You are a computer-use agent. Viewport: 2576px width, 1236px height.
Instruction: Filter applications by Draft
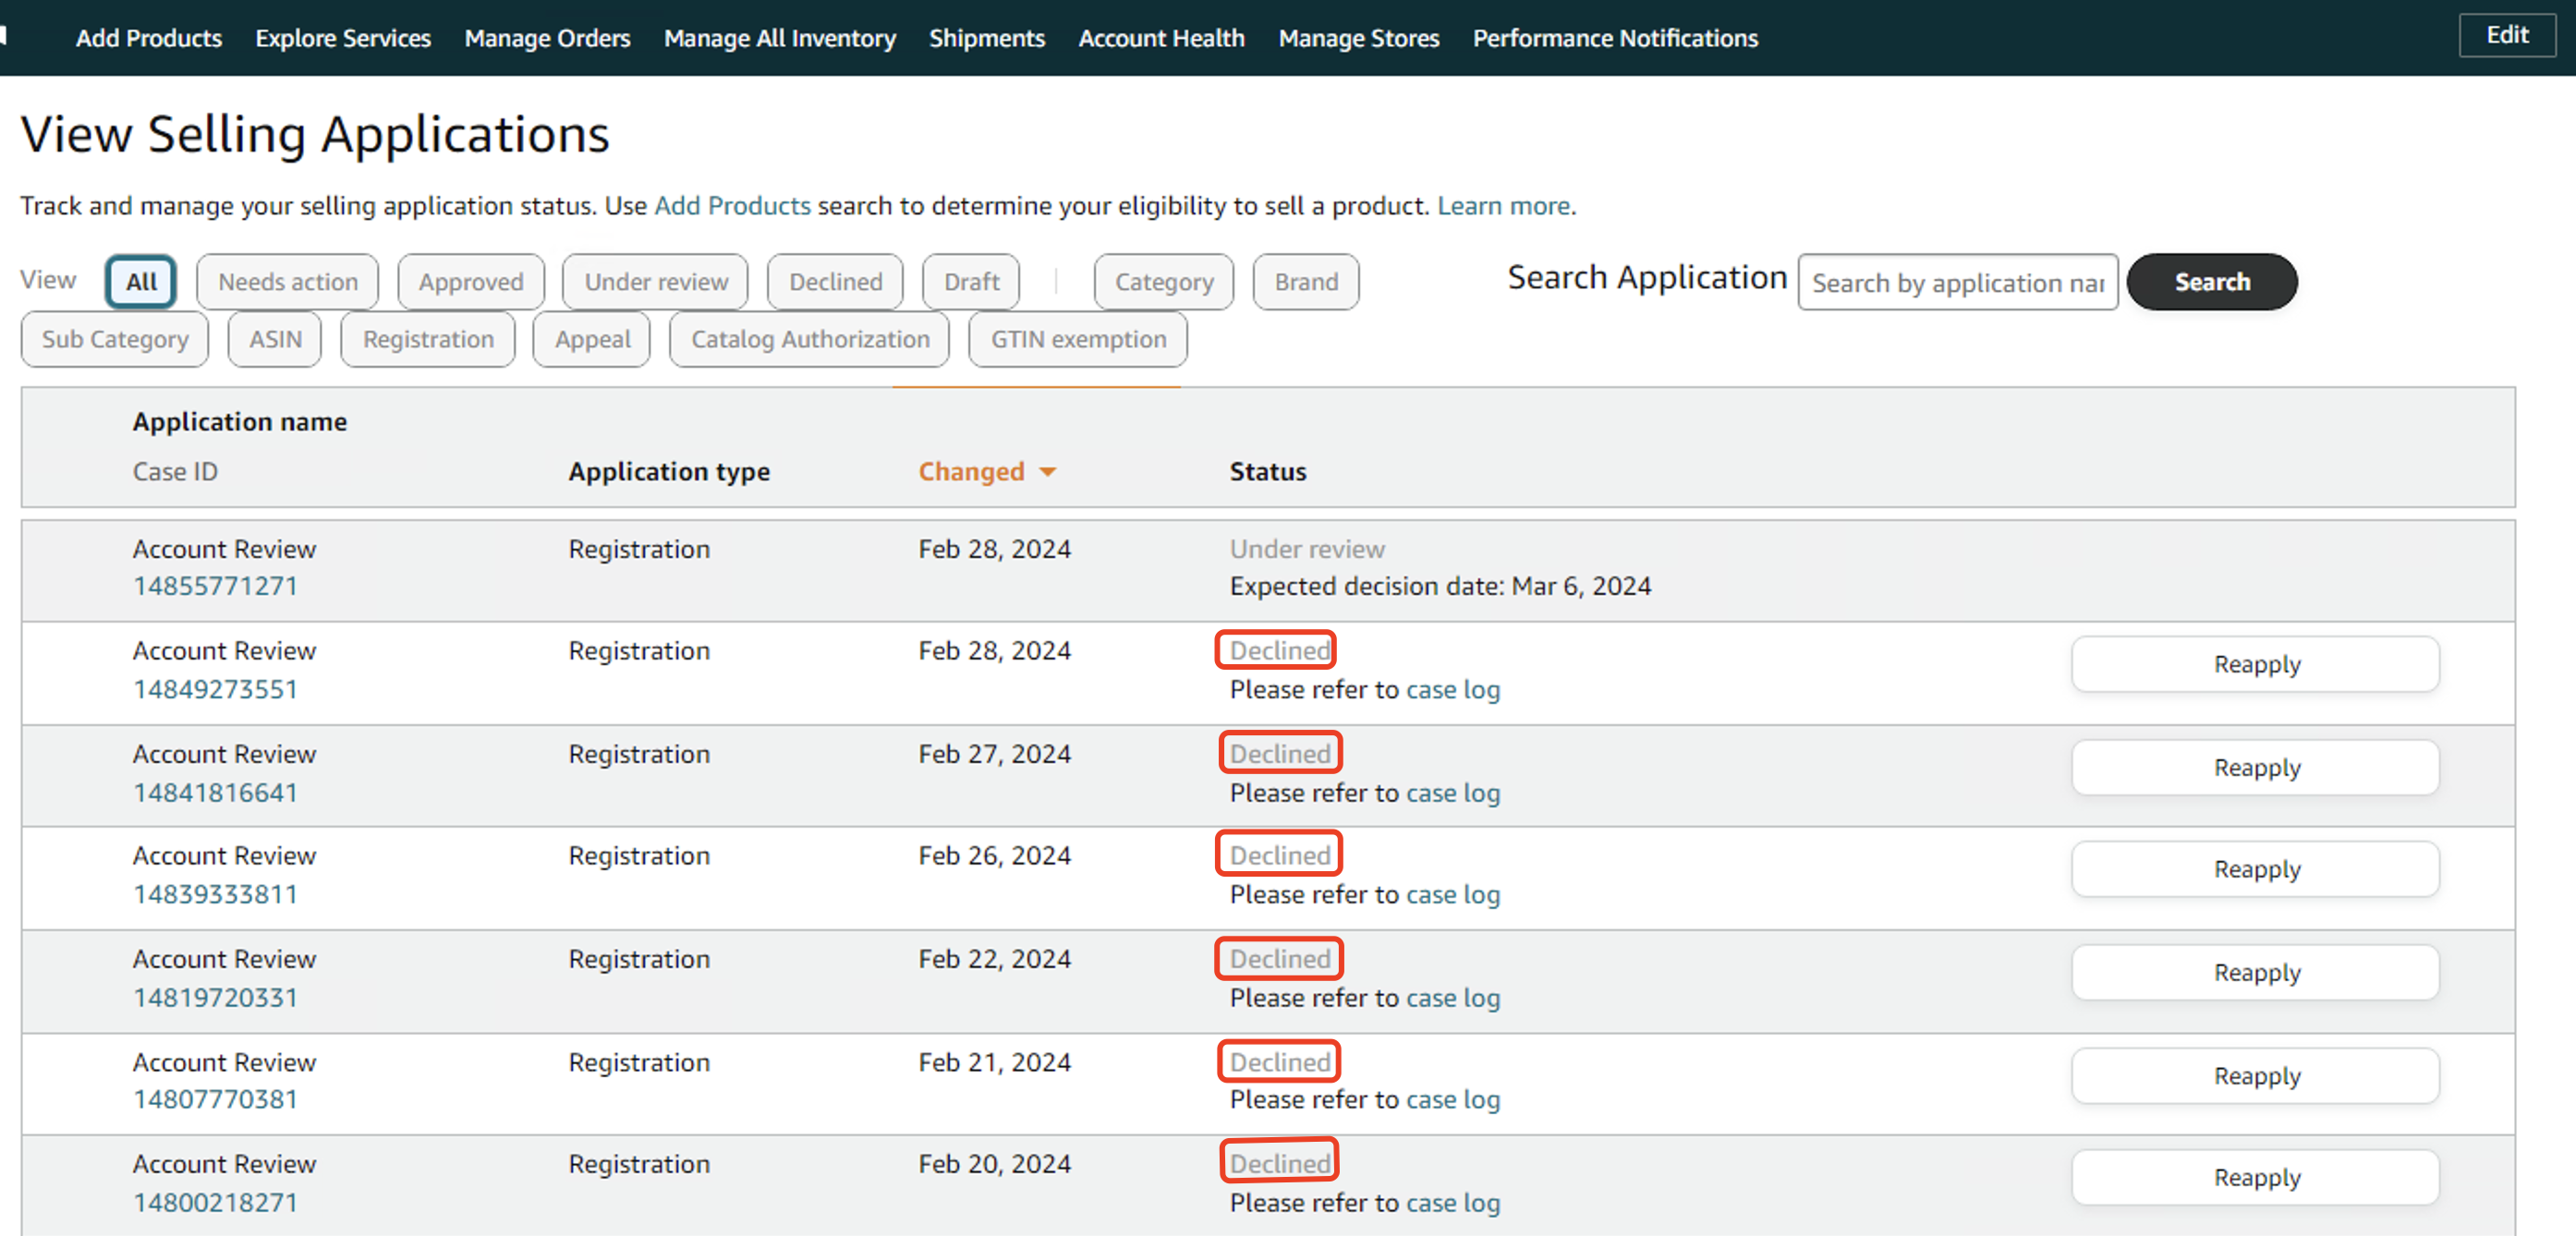[971, 282]
